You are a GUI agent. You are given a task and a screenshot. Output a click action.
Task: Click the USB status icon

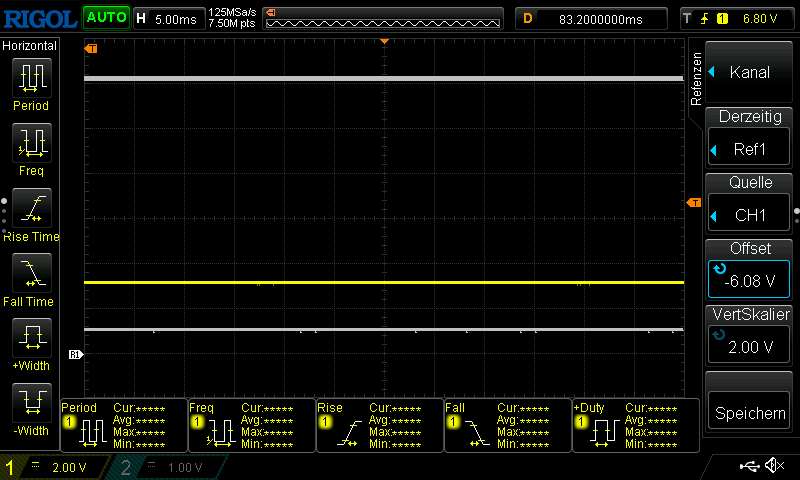749,467
